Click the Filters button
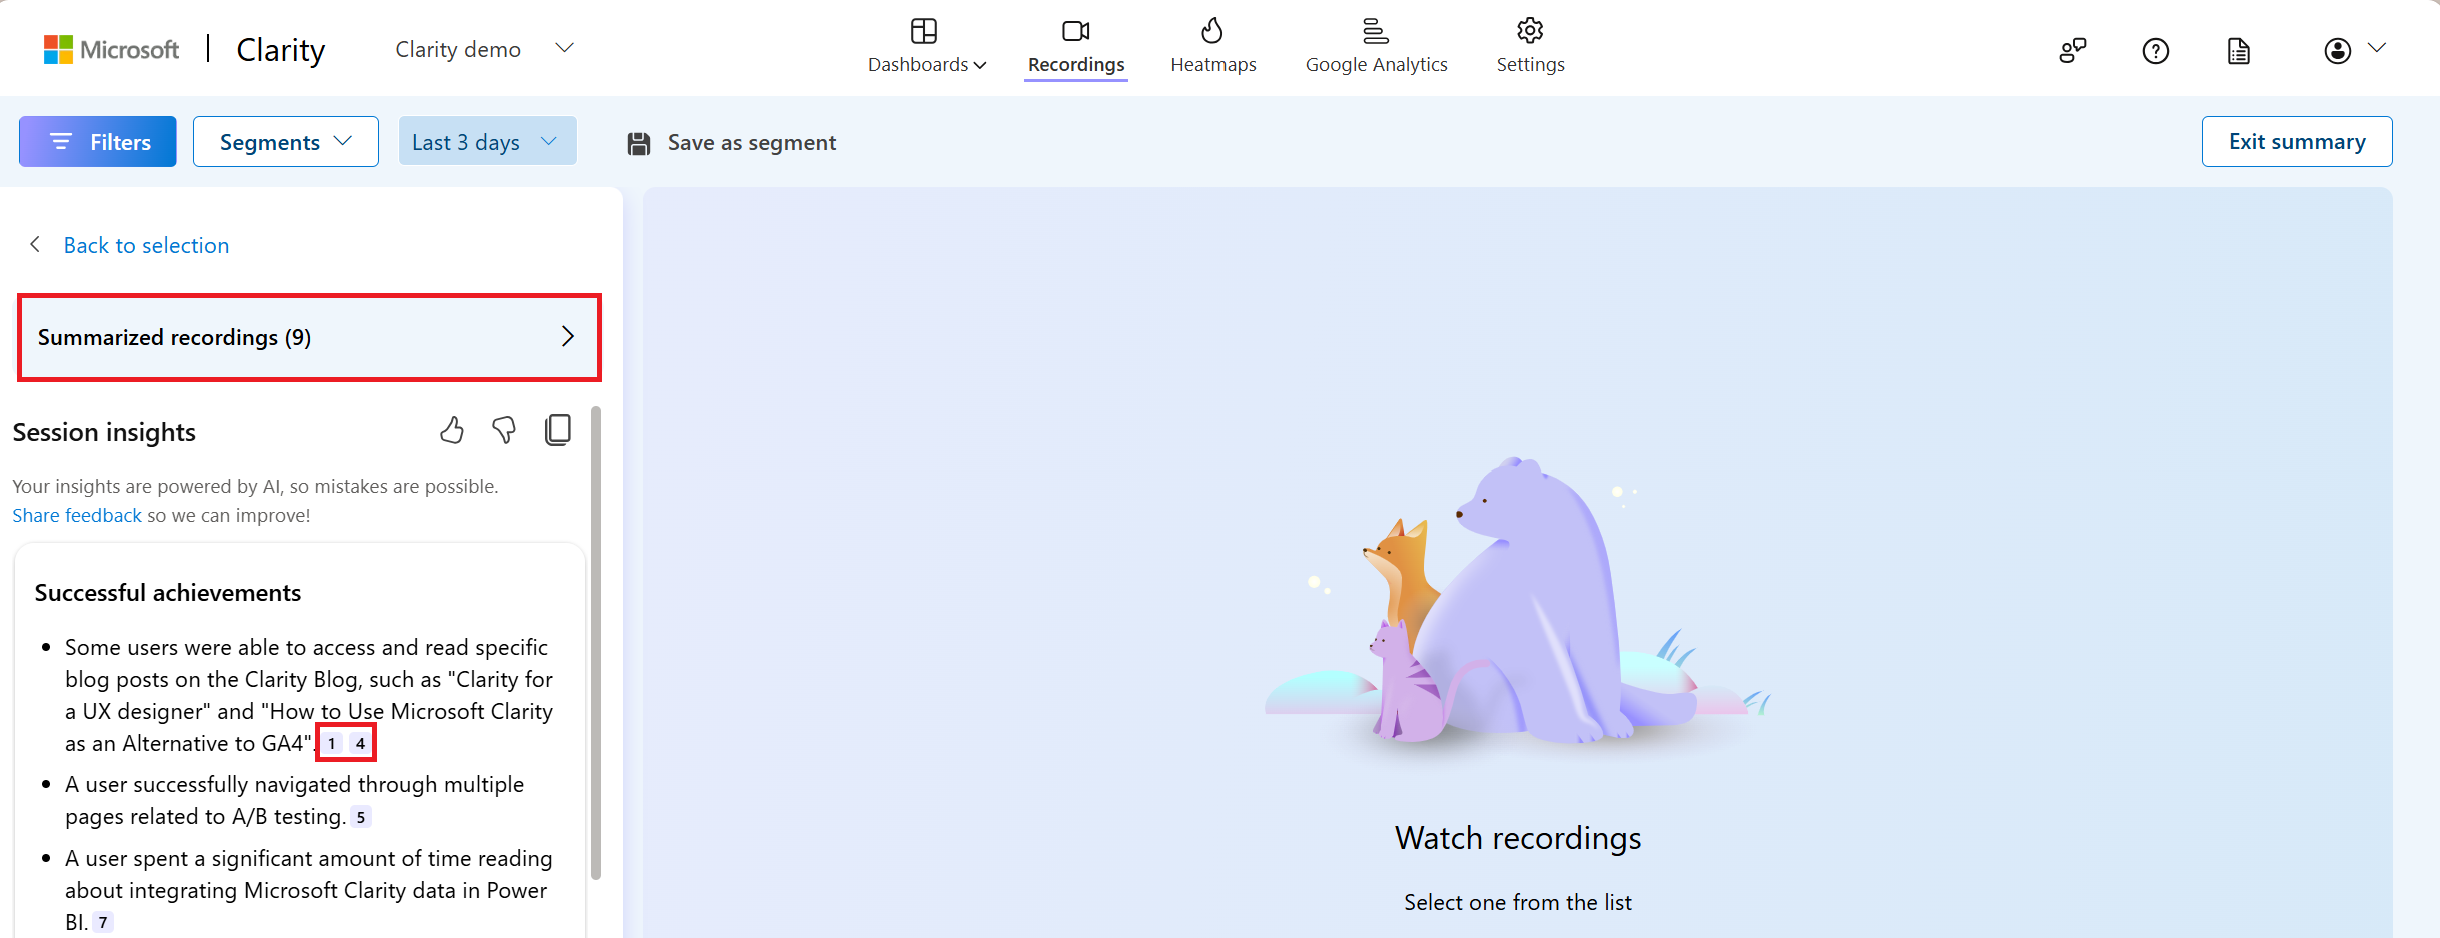 [x=98, y=142]
